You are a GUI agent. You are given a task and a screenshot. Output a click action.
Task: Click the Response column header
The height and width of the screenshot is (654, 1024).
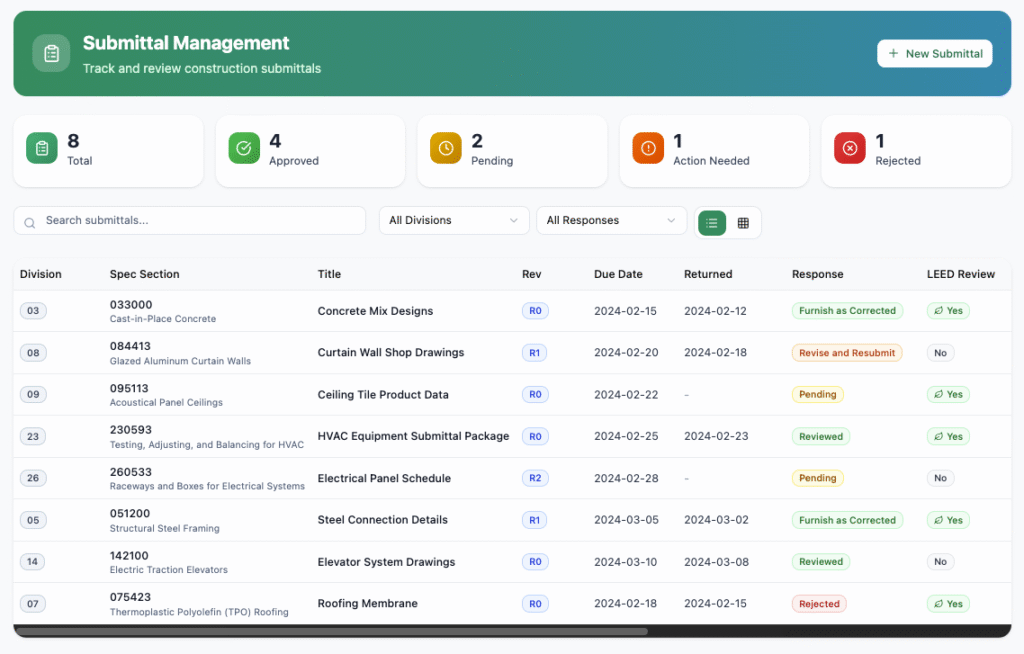click(817, 274)
